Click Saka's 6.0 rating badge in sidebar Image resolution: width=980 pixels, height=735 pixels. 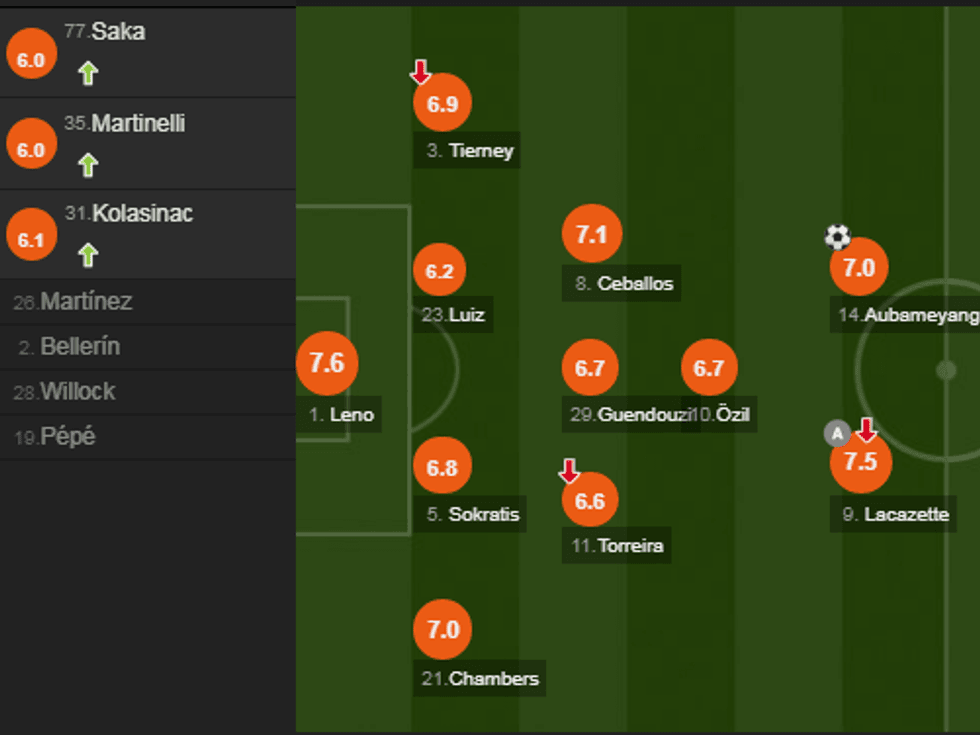(31, 60)
